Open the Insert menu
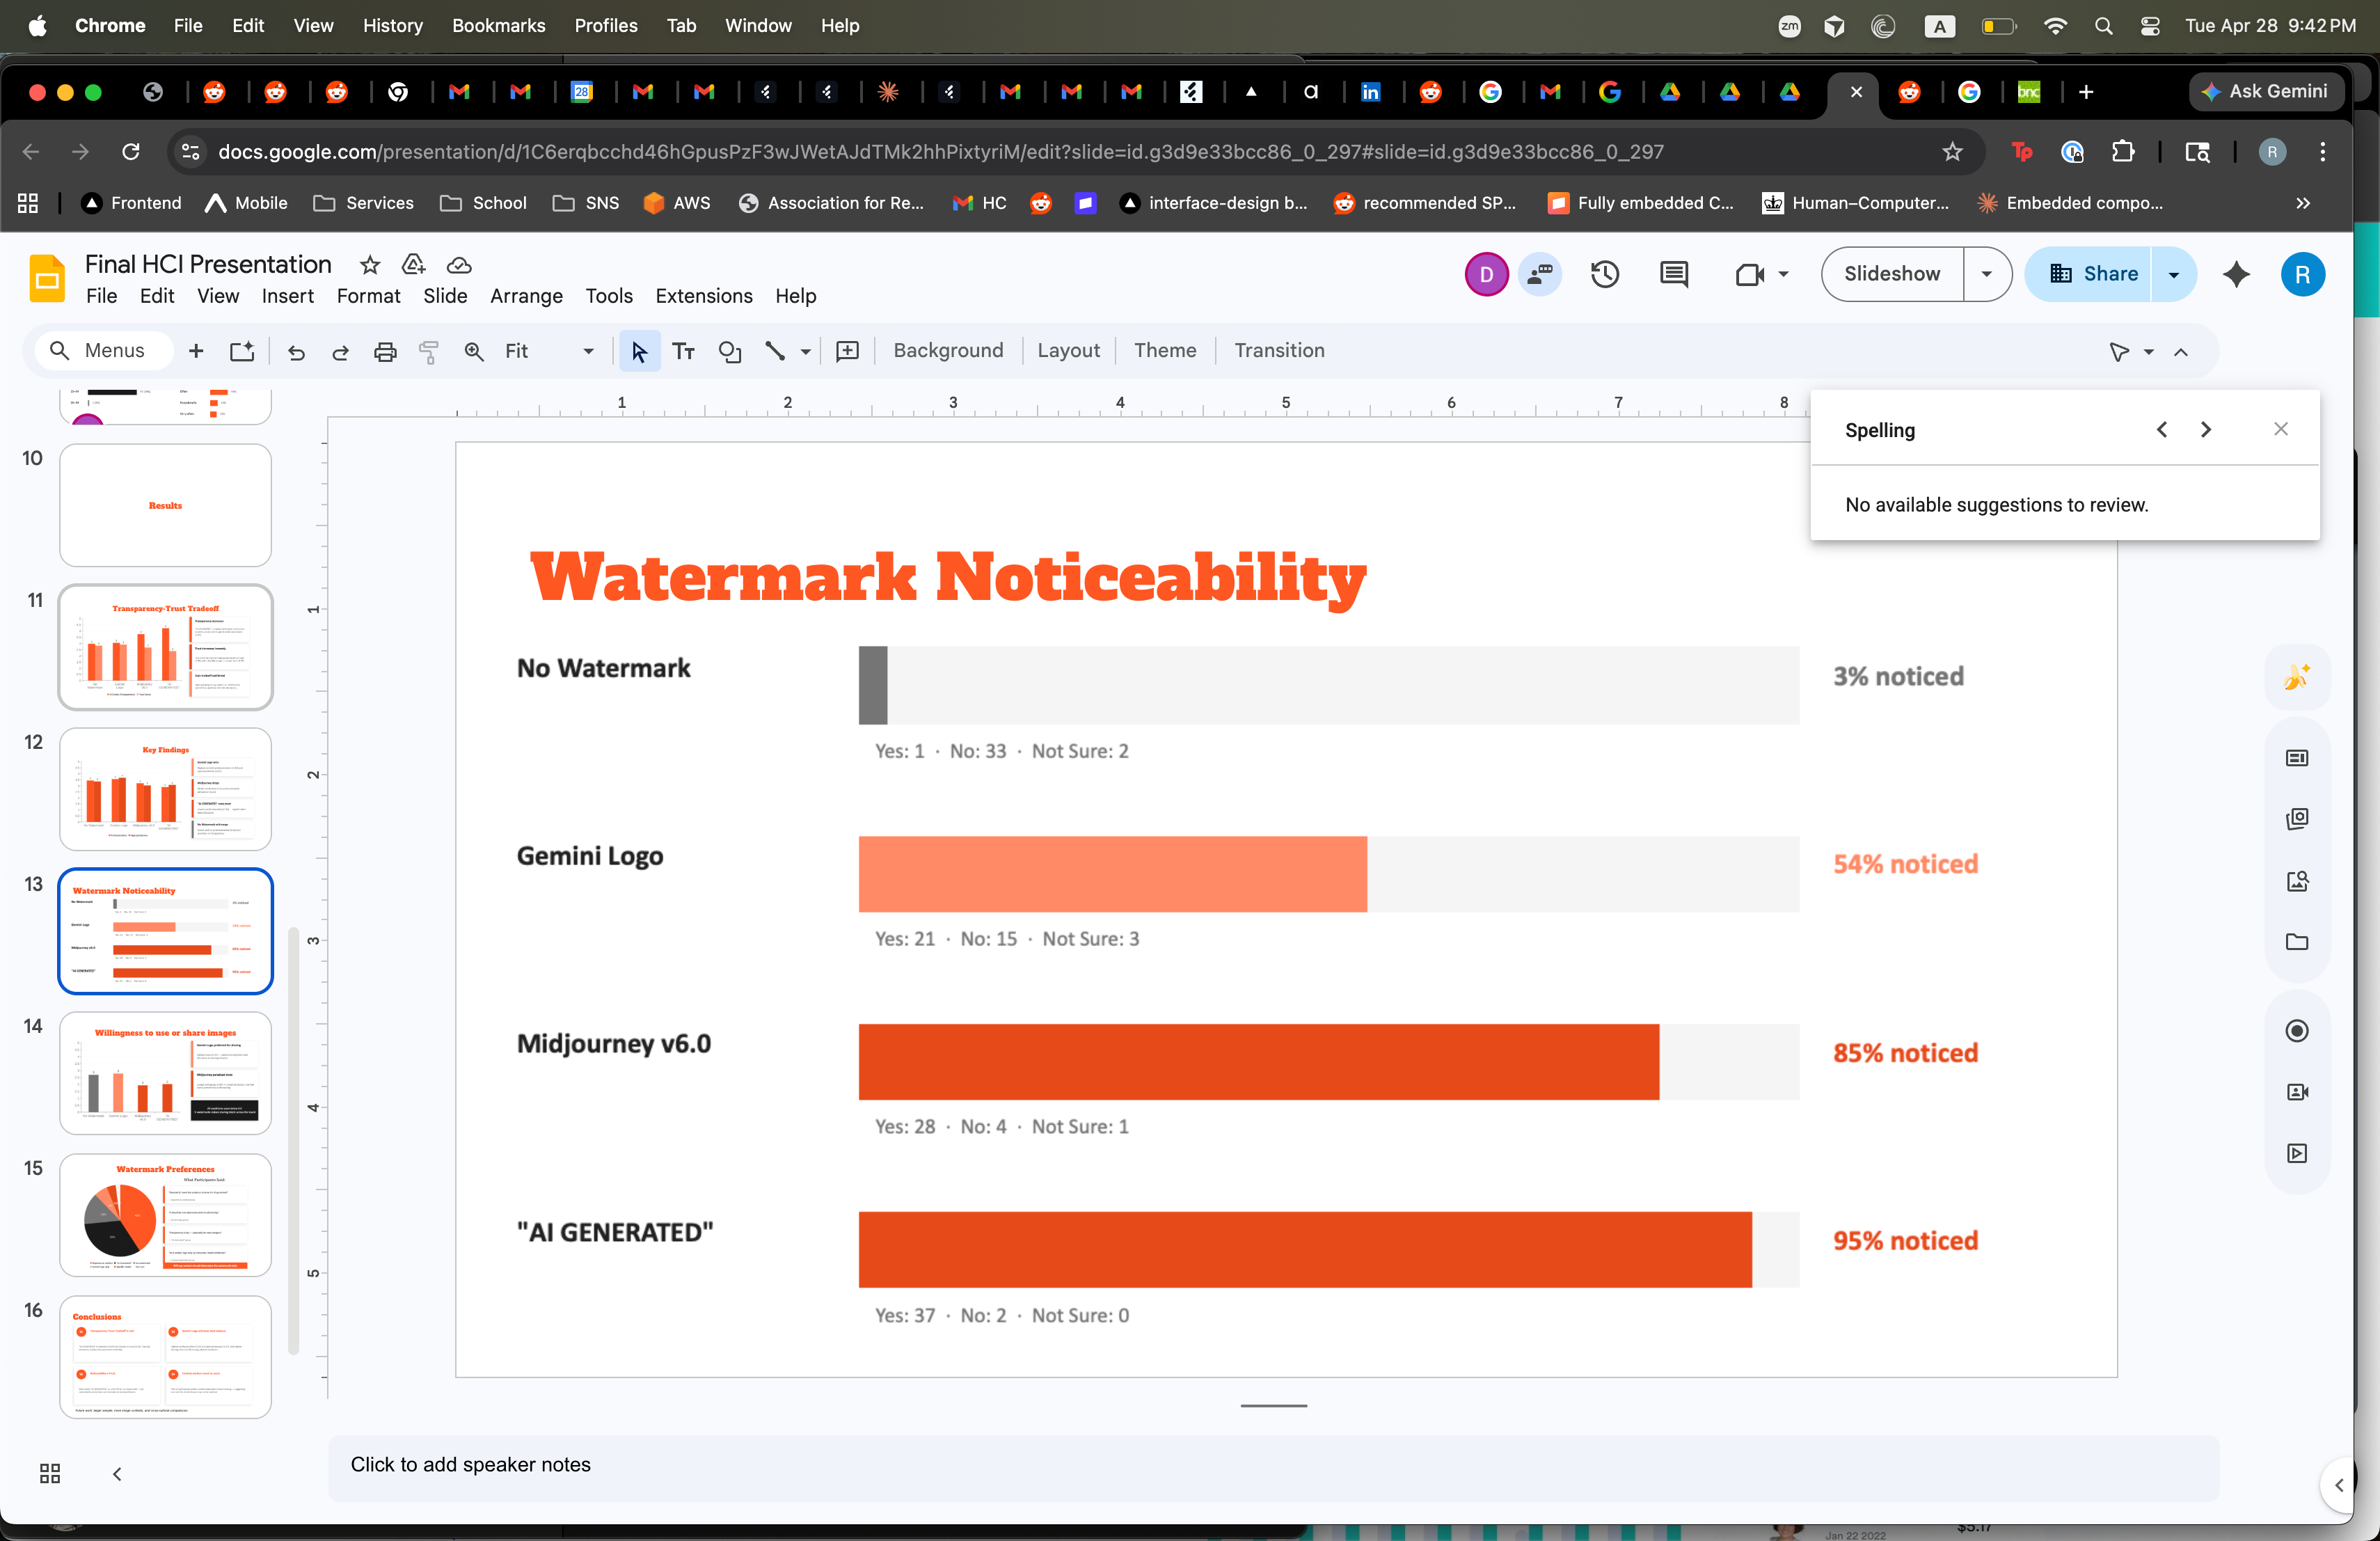The height and width of the screenshot is (1541, 2380). pyautogui.click(x=288, y=296)
